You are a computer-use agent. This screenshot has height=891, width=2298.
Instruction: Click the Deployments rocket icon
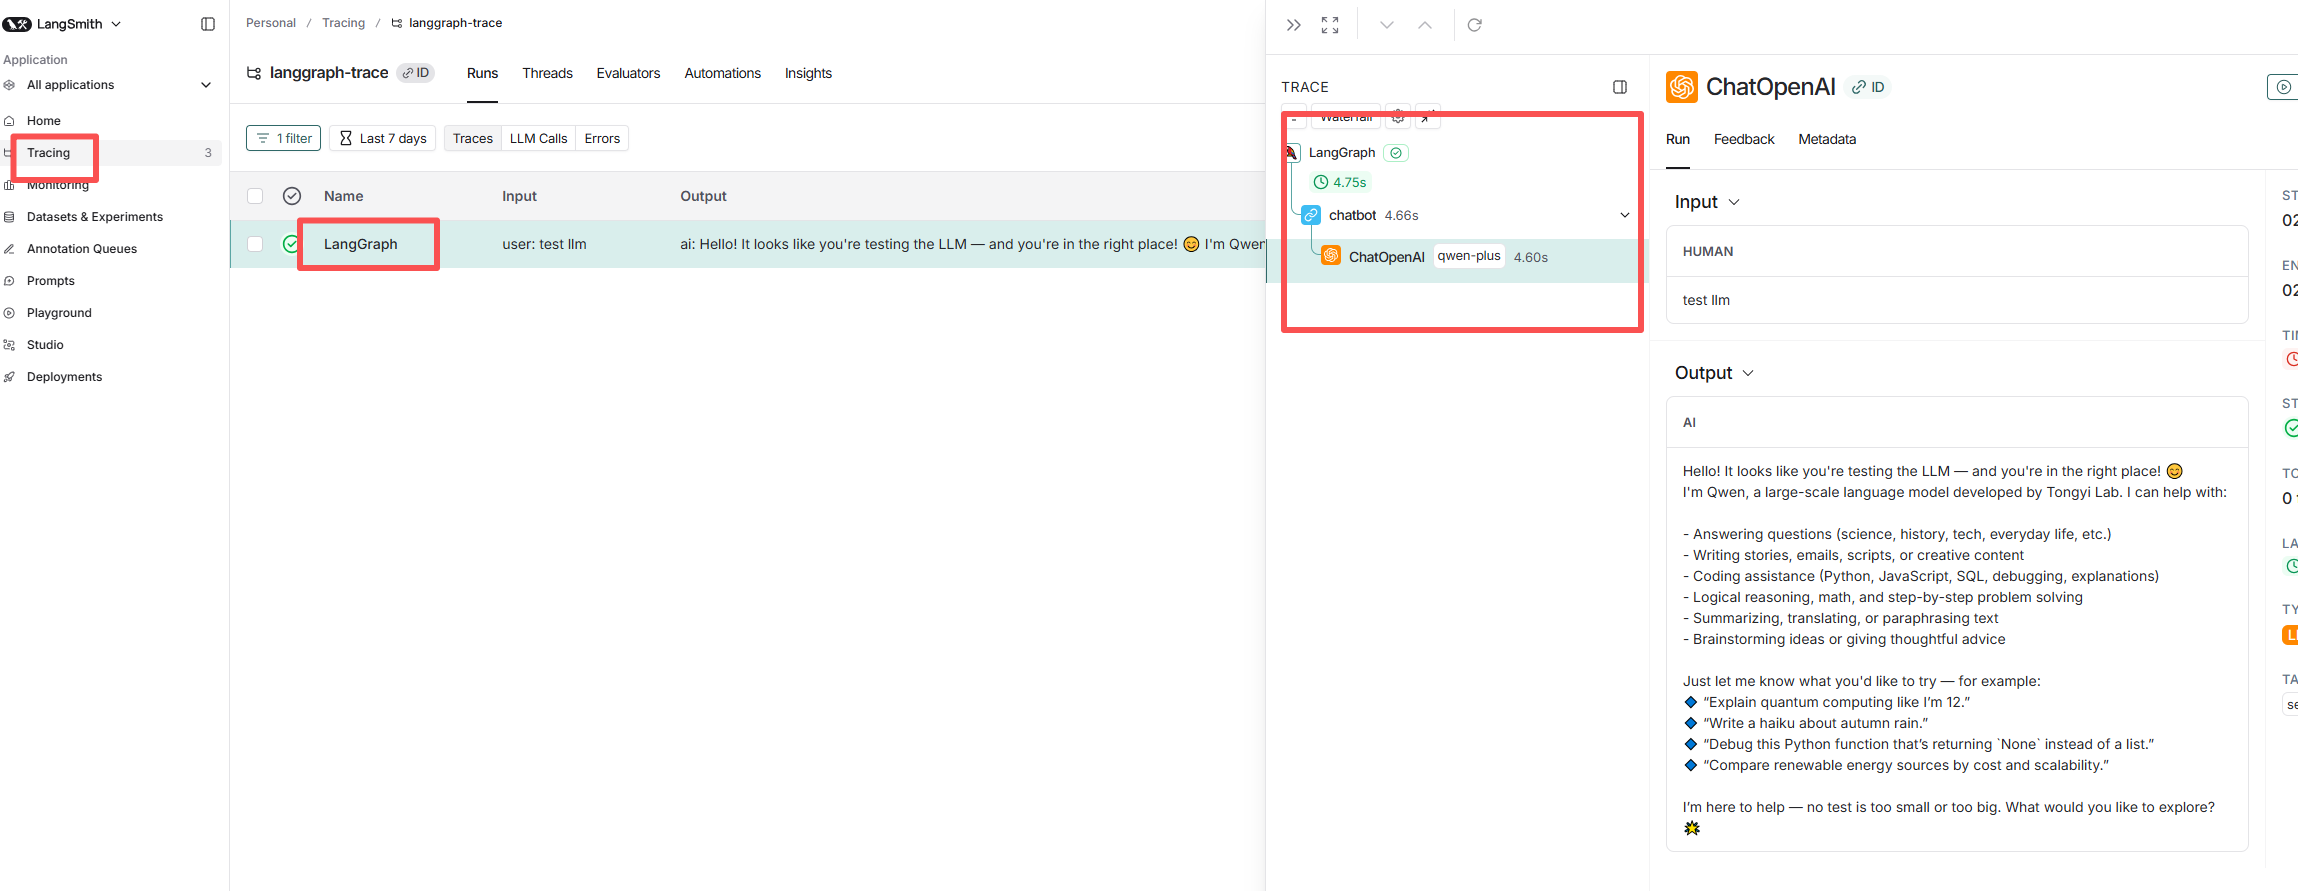(x=9, y=377)
